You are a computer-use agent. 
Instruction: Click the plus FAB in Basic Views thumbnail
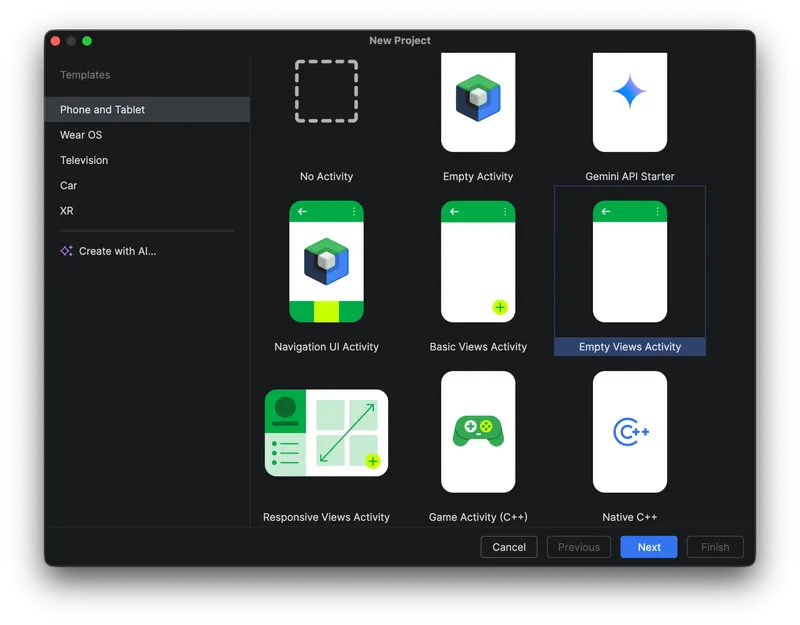(x=500, y=307)
